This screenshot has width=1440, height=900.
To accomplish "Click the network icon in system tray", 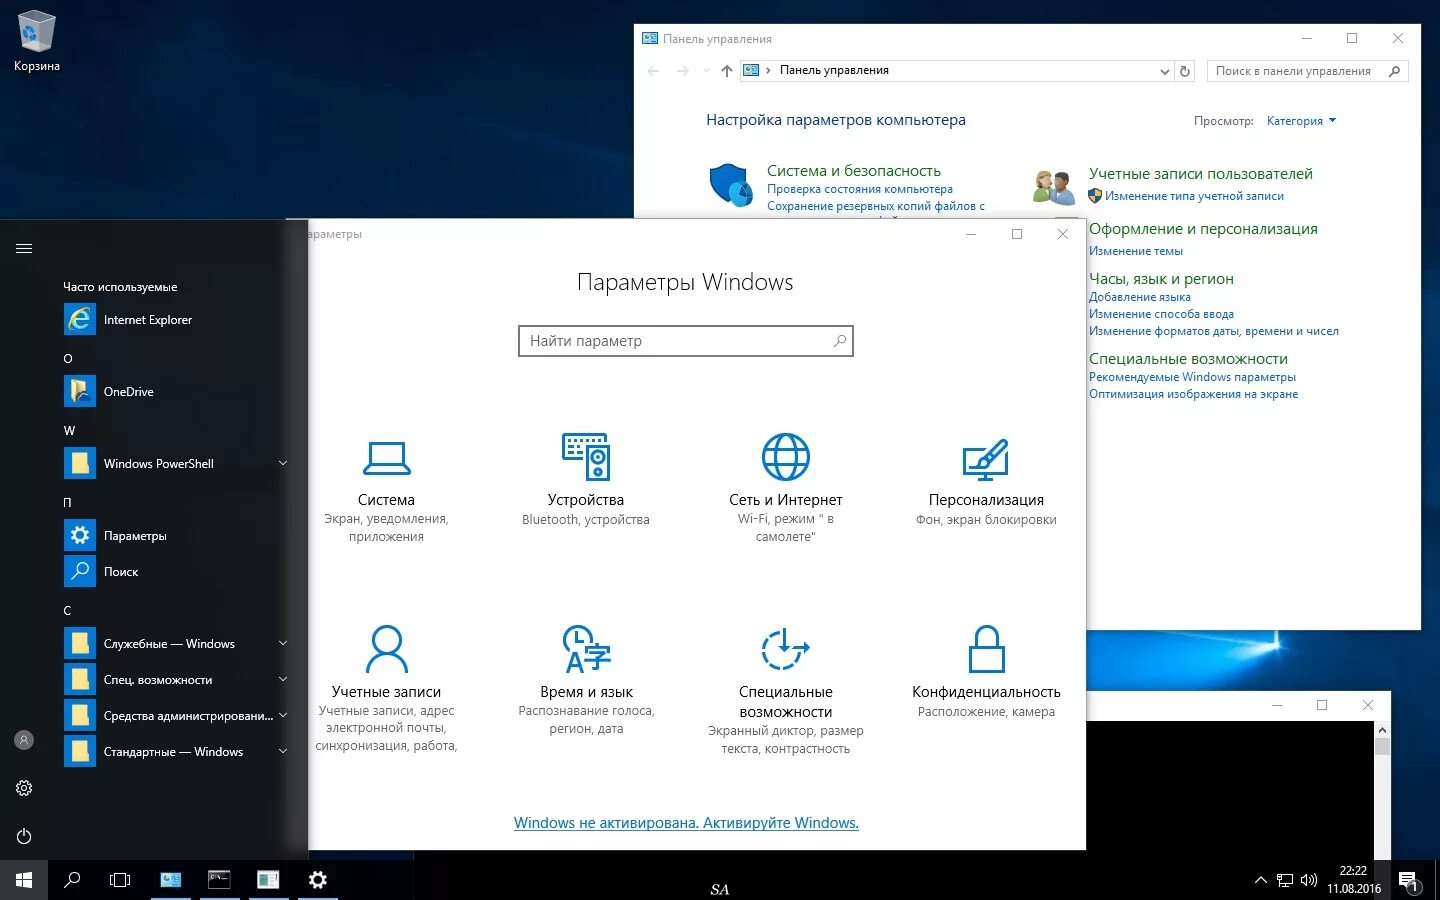I will coord(1285,880).
